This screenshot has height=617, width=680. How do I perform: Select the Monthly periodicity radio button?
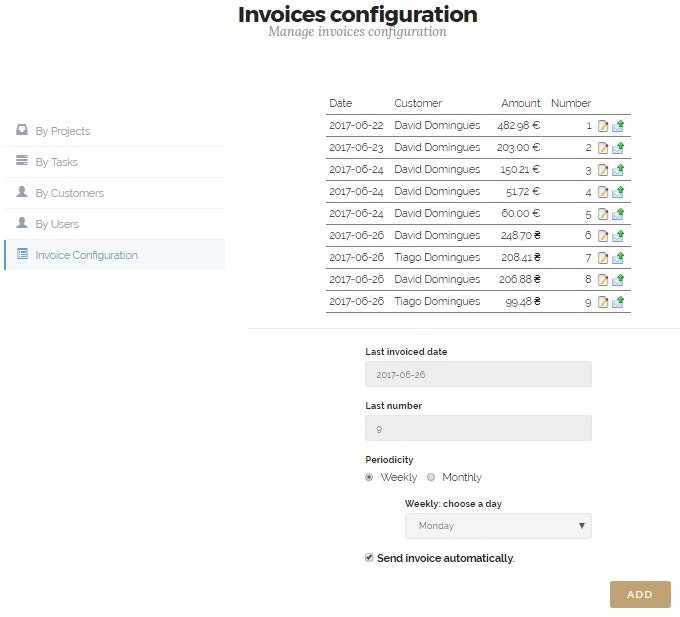click(x=431, y=477)
